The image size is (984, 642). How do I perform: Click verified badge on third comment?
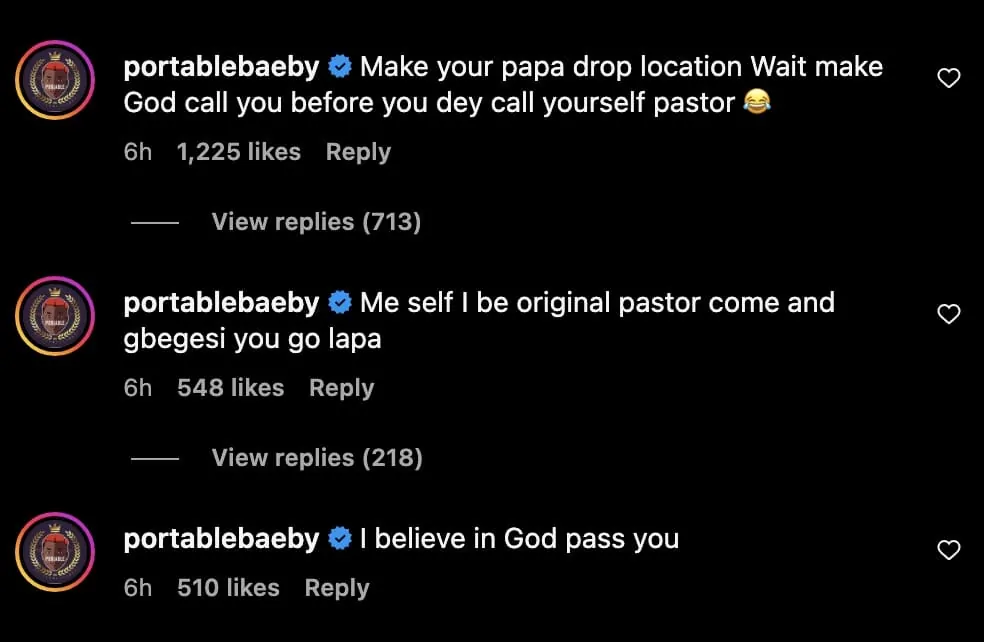coord(340,539)
